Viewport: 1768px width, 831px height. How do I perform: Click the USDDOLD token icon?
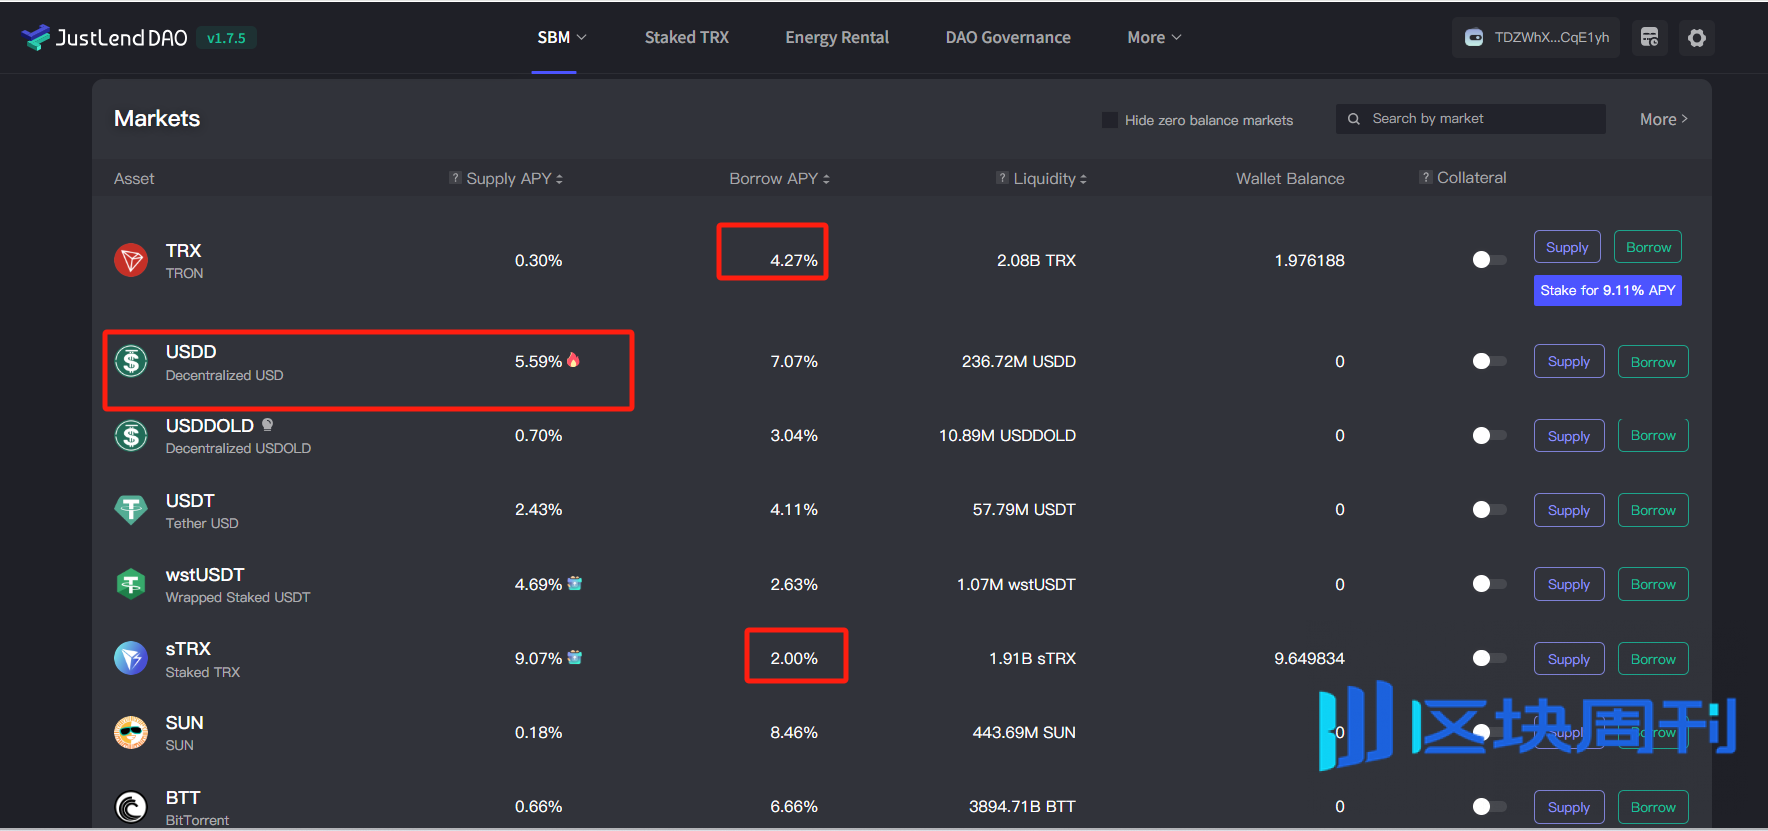coord(131,436)
